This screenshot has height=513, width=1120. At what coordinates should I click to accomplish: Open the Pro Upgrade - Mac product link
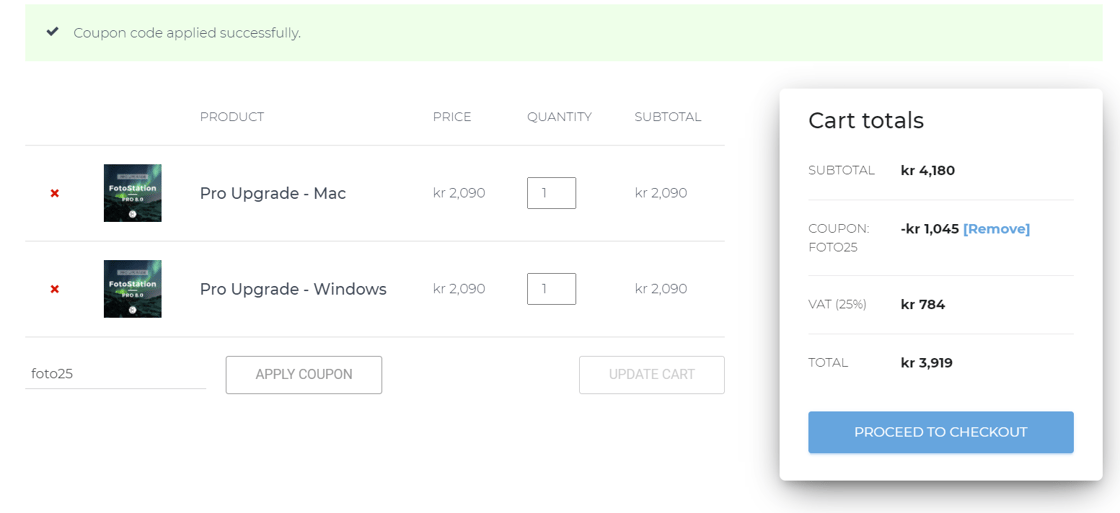(x=272, y=193)
